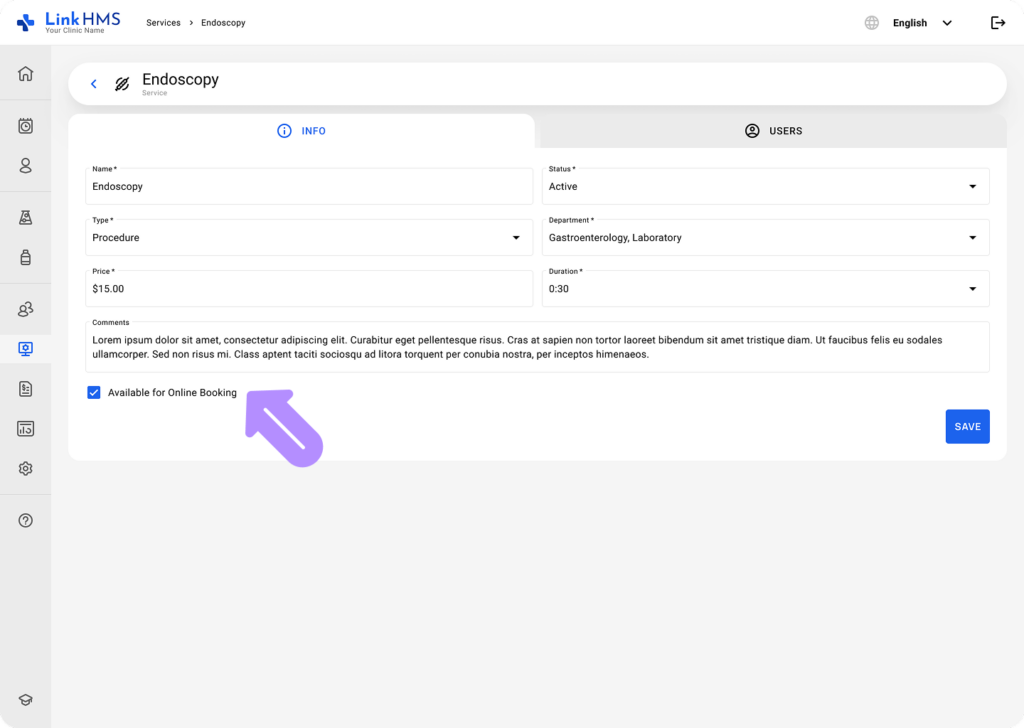
Task: Follow the Services breadcrumb link
Action: (163, 23)
